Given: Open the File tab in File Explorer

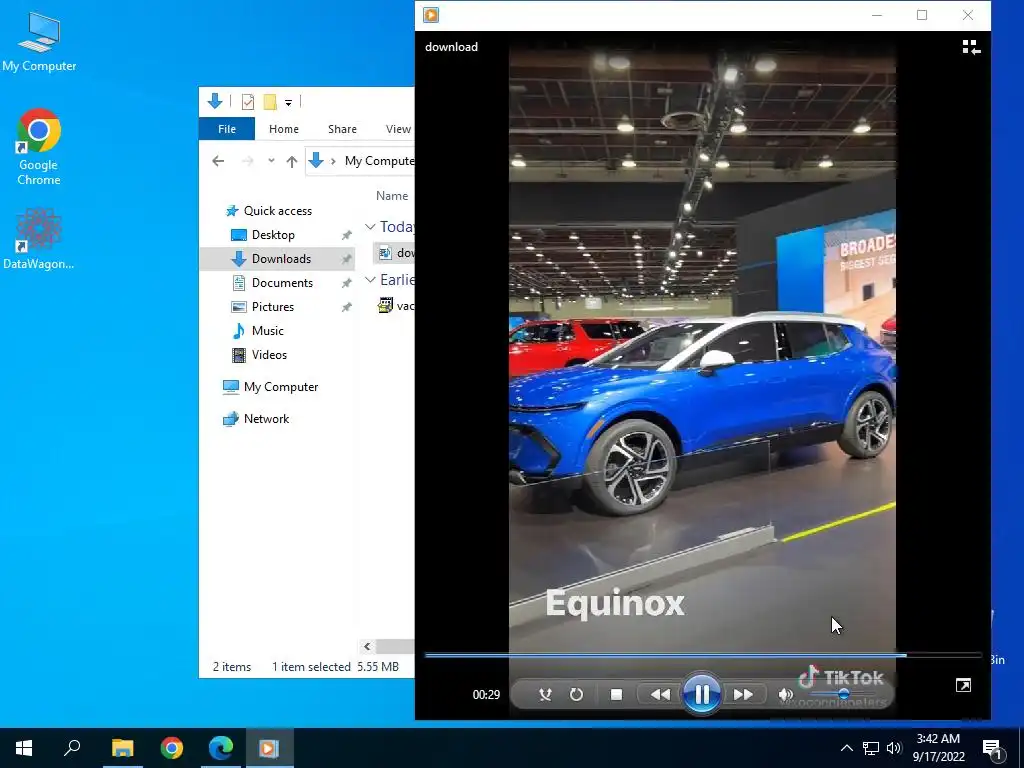Looking at the screenshot, I should (x=227, y=129).
